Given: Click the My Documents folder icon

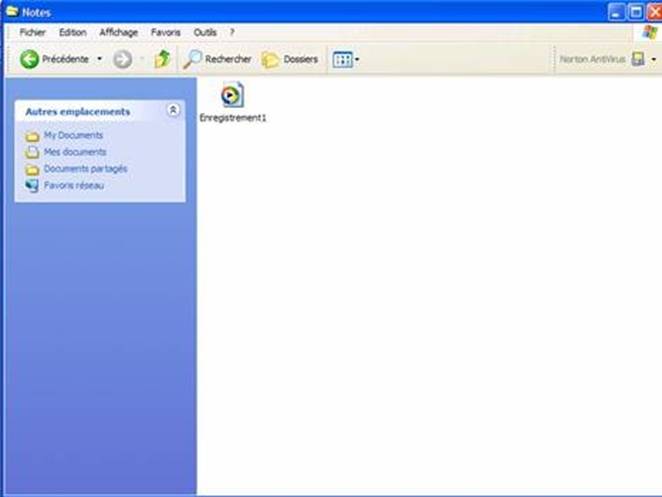Looking at the screenshot, I should pyautogui.click(x=32, y=136).
